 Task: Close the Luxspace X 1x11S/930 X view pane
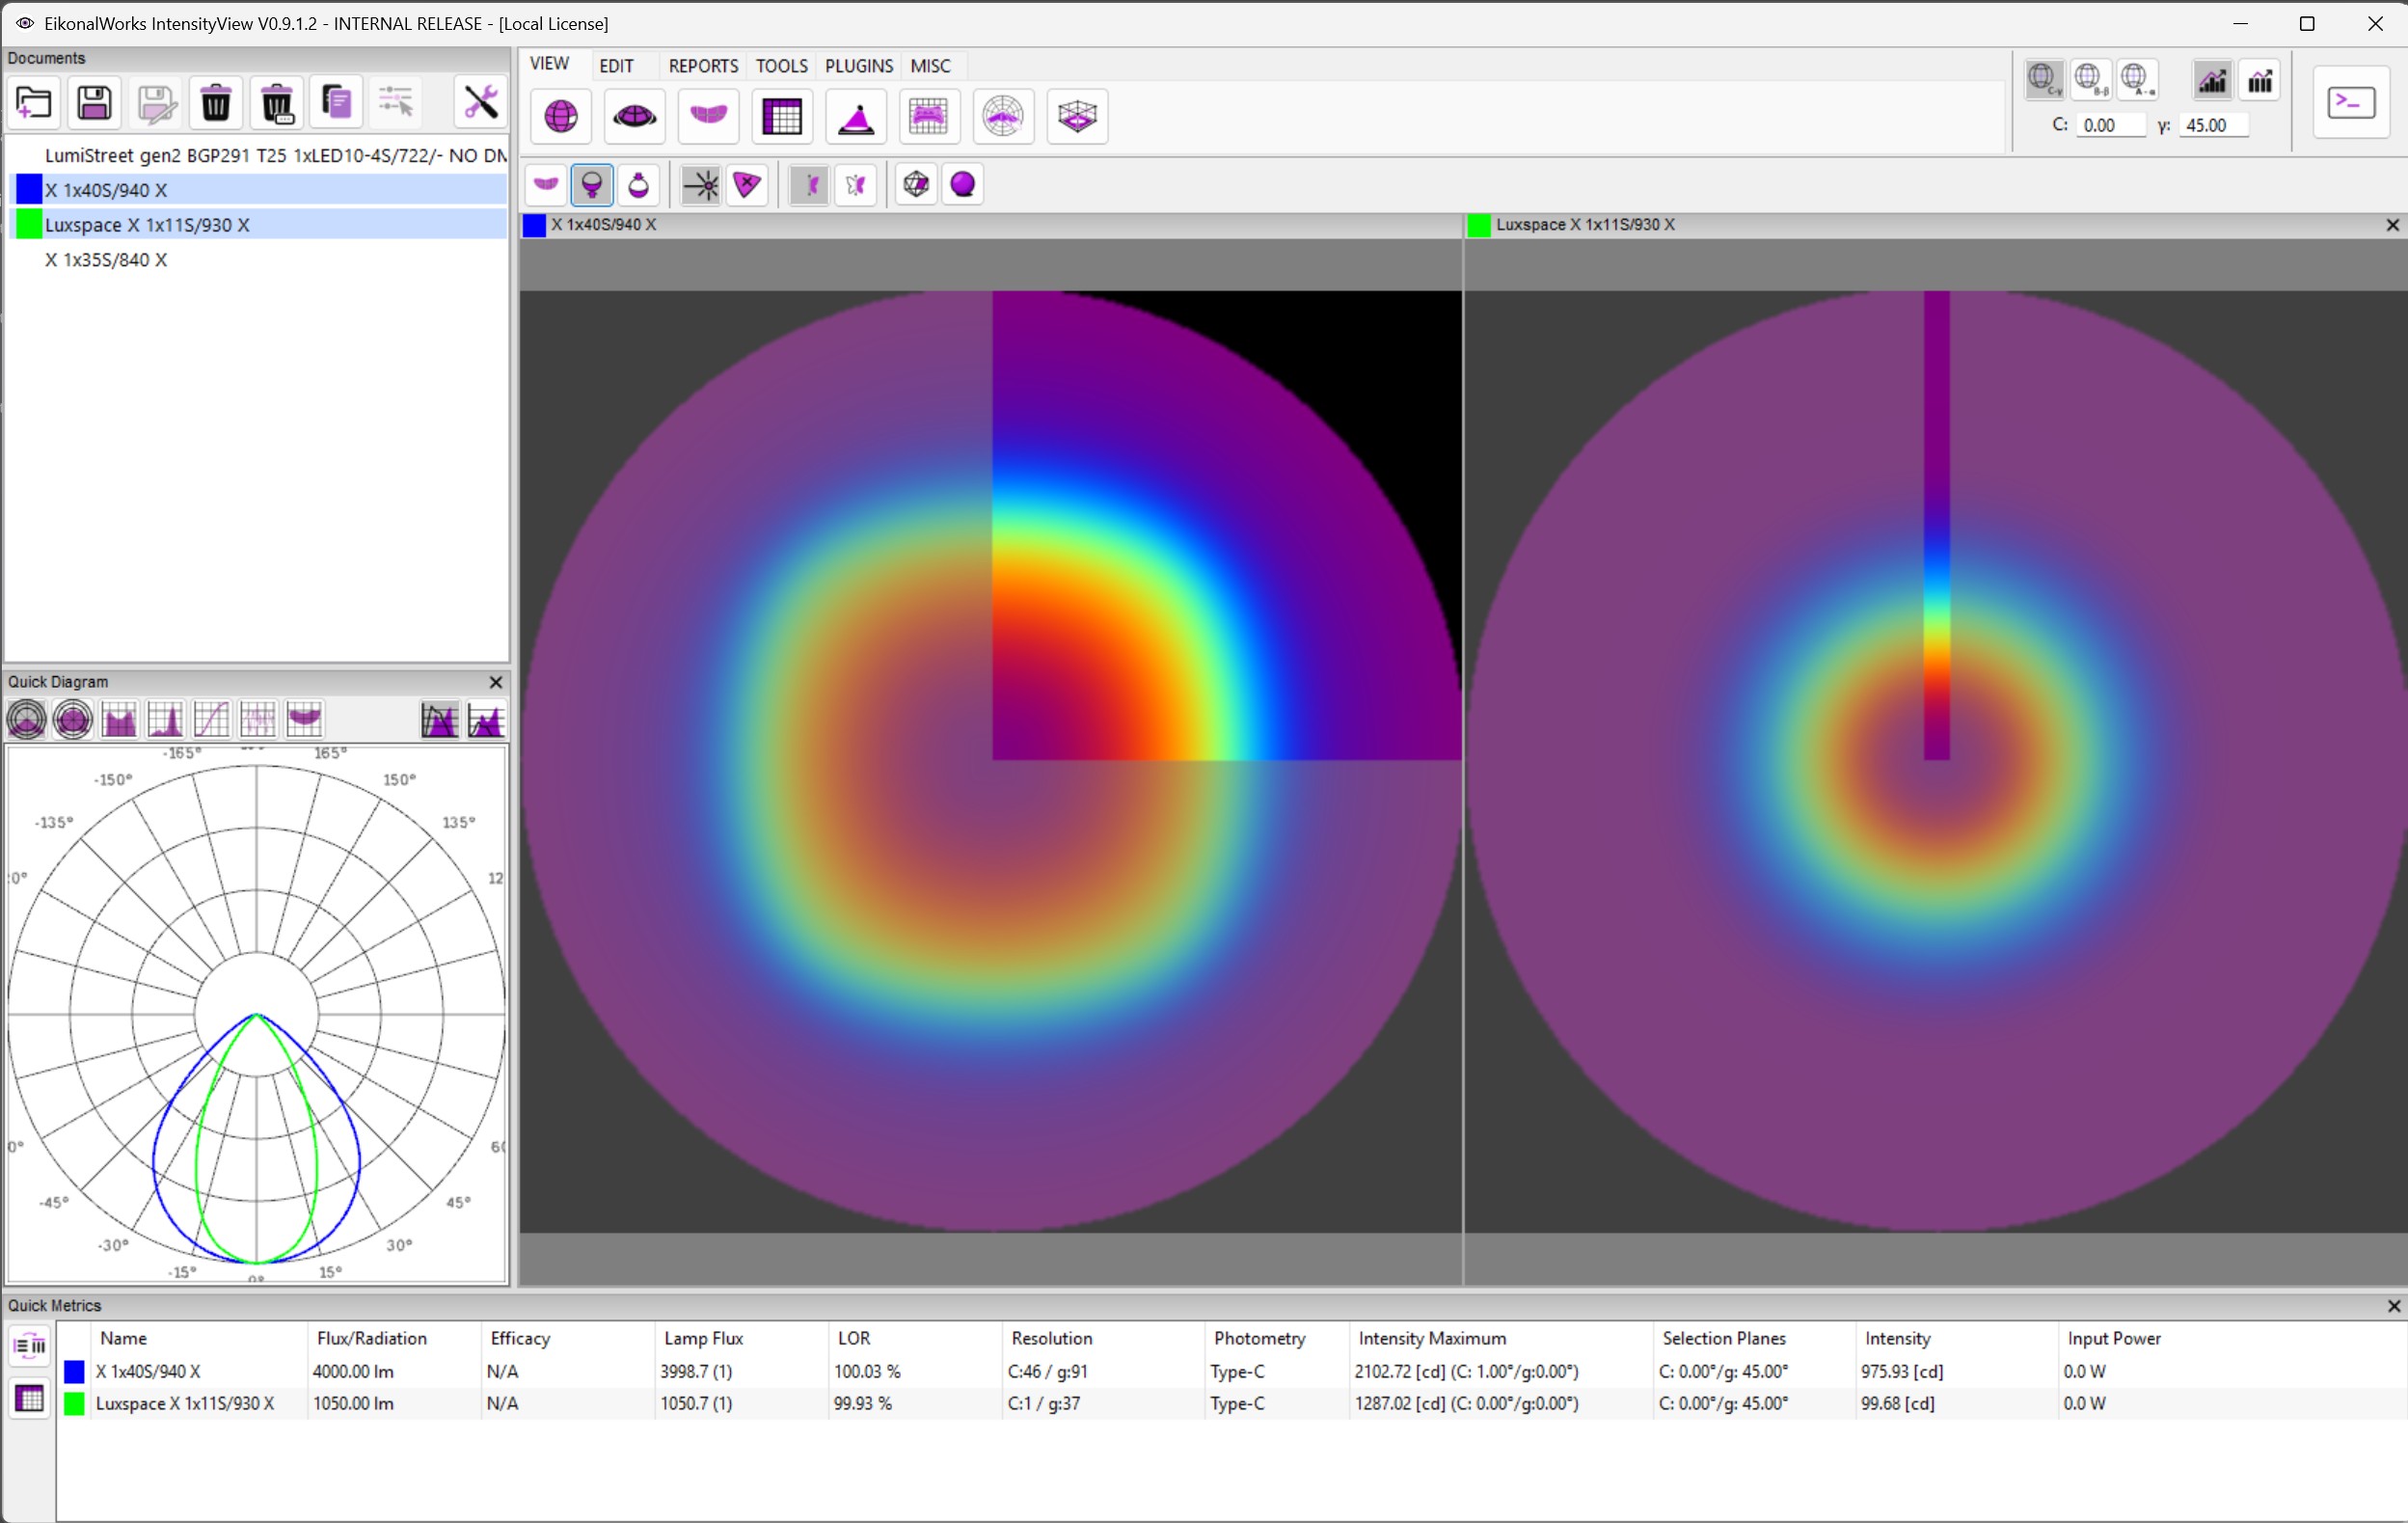pos(2393,225)
